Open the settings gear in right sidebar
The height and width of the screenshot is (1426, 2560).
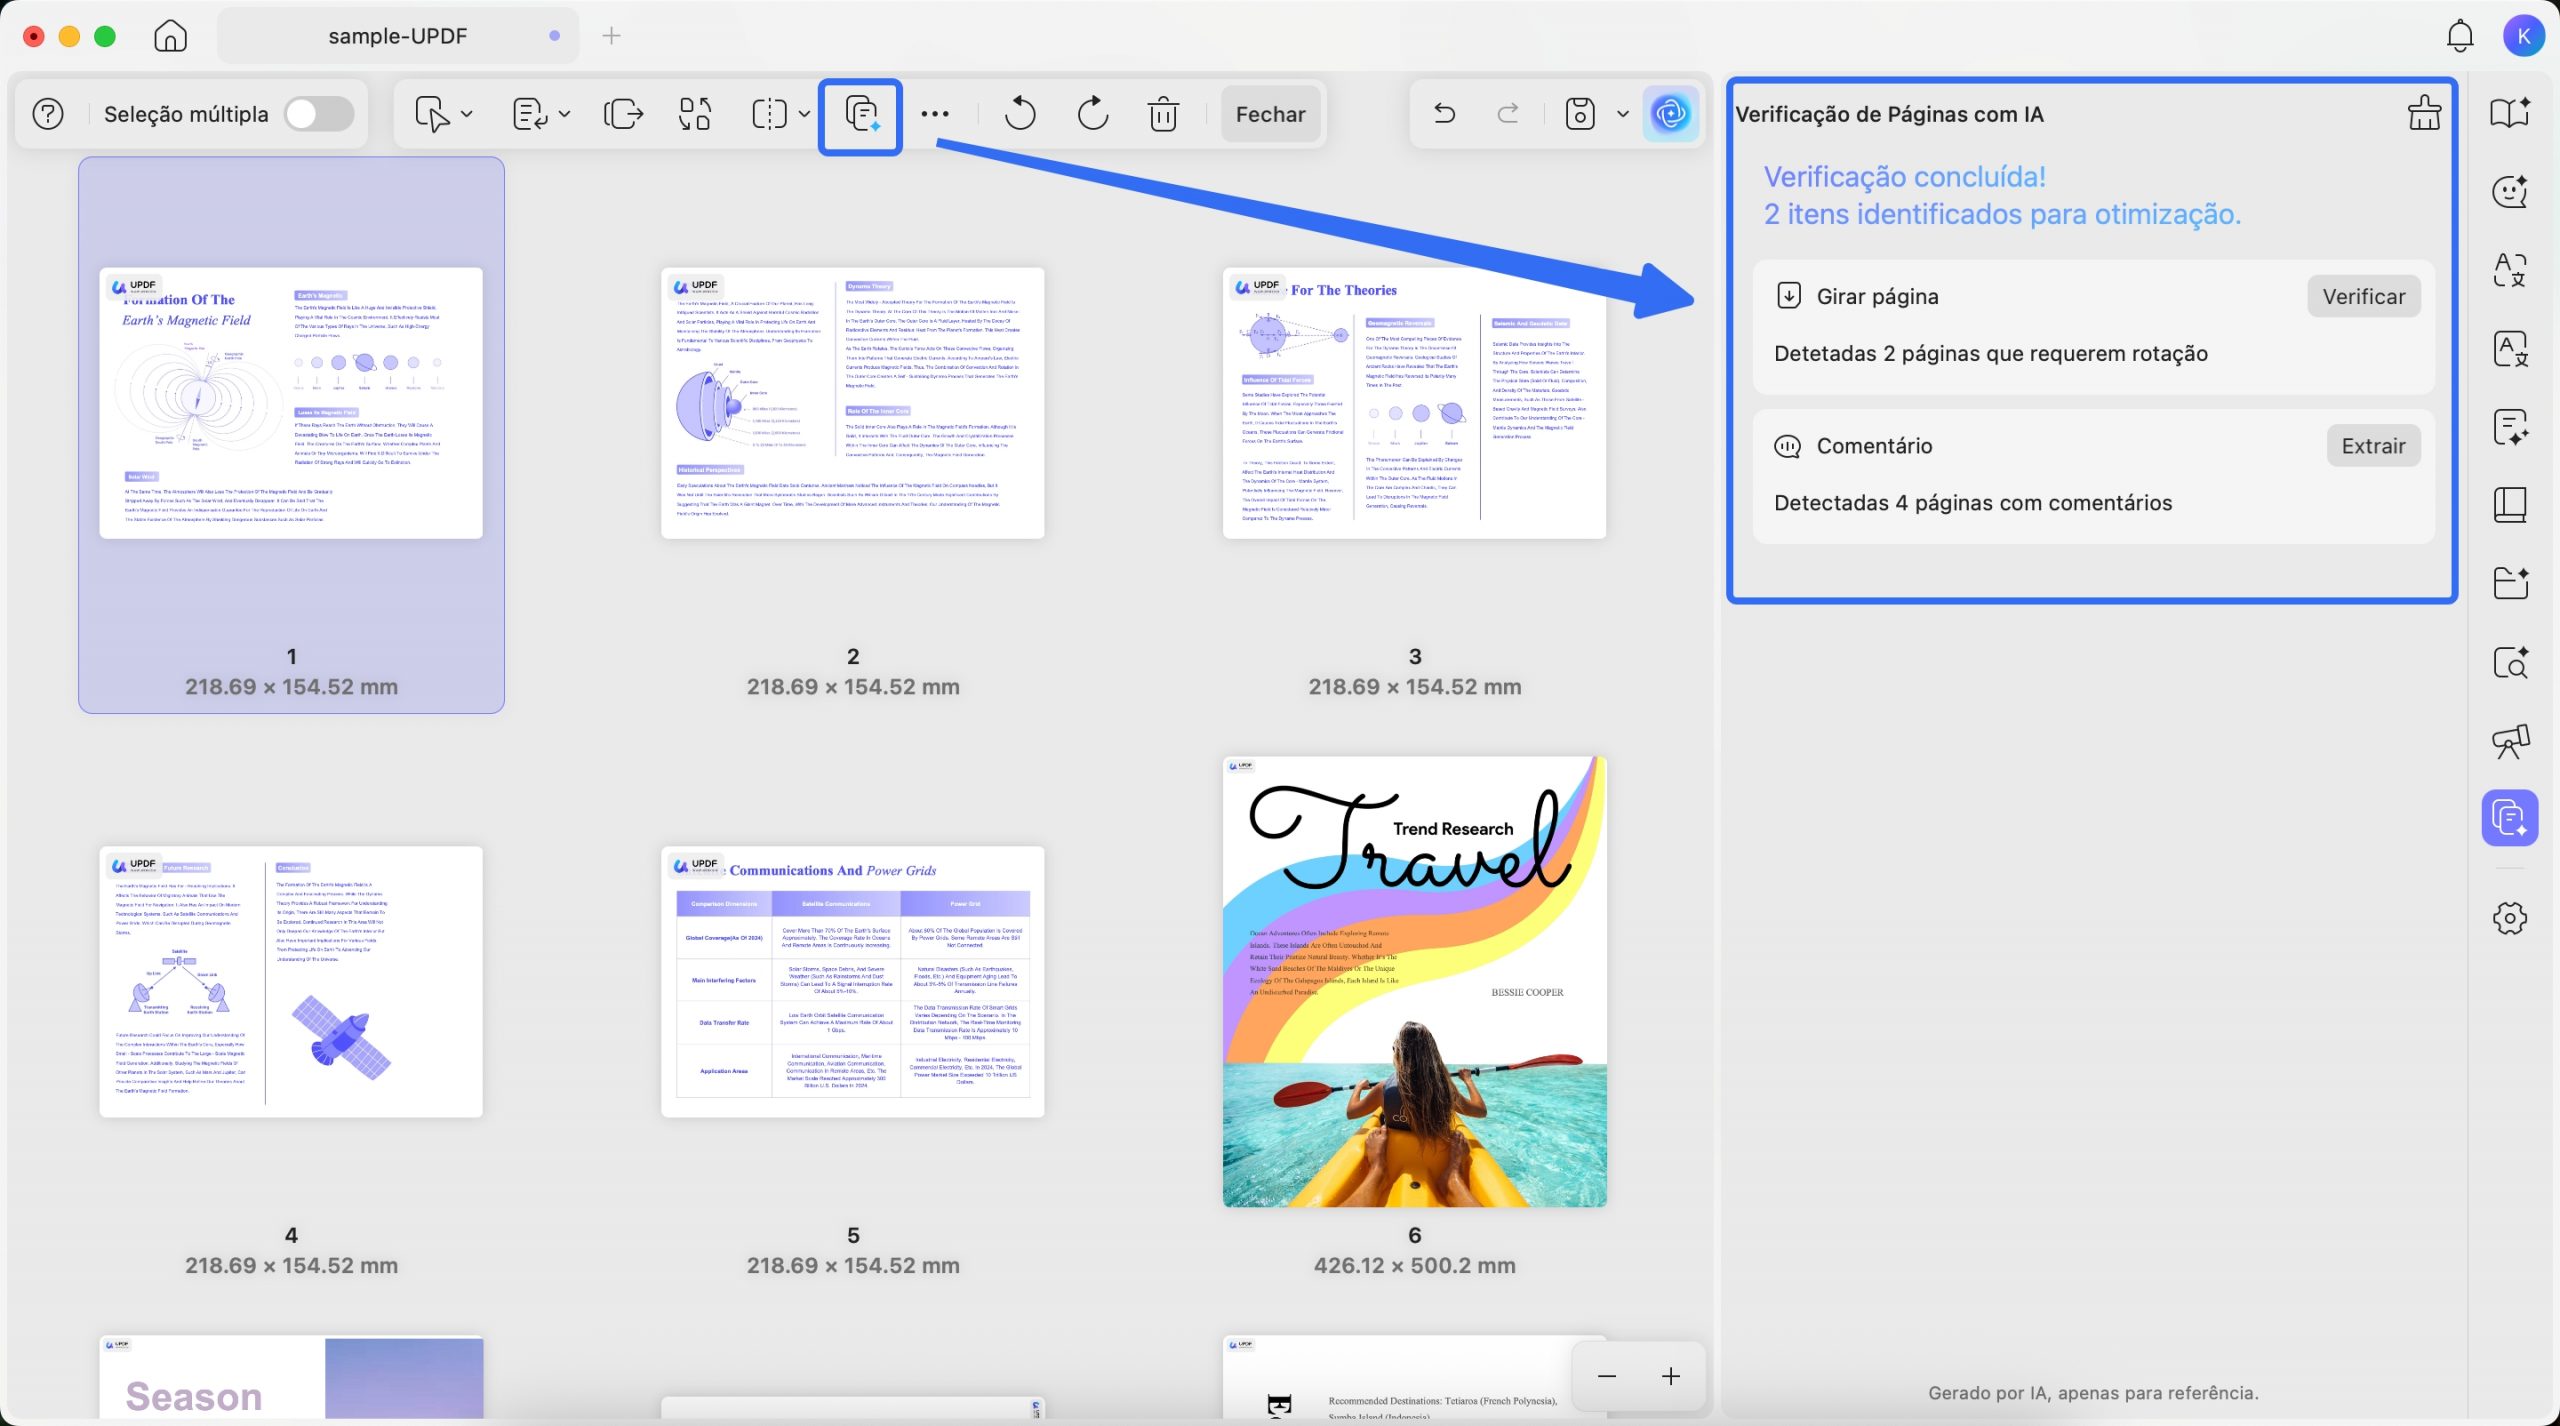pyautogui.click(x=2509, y=918)
